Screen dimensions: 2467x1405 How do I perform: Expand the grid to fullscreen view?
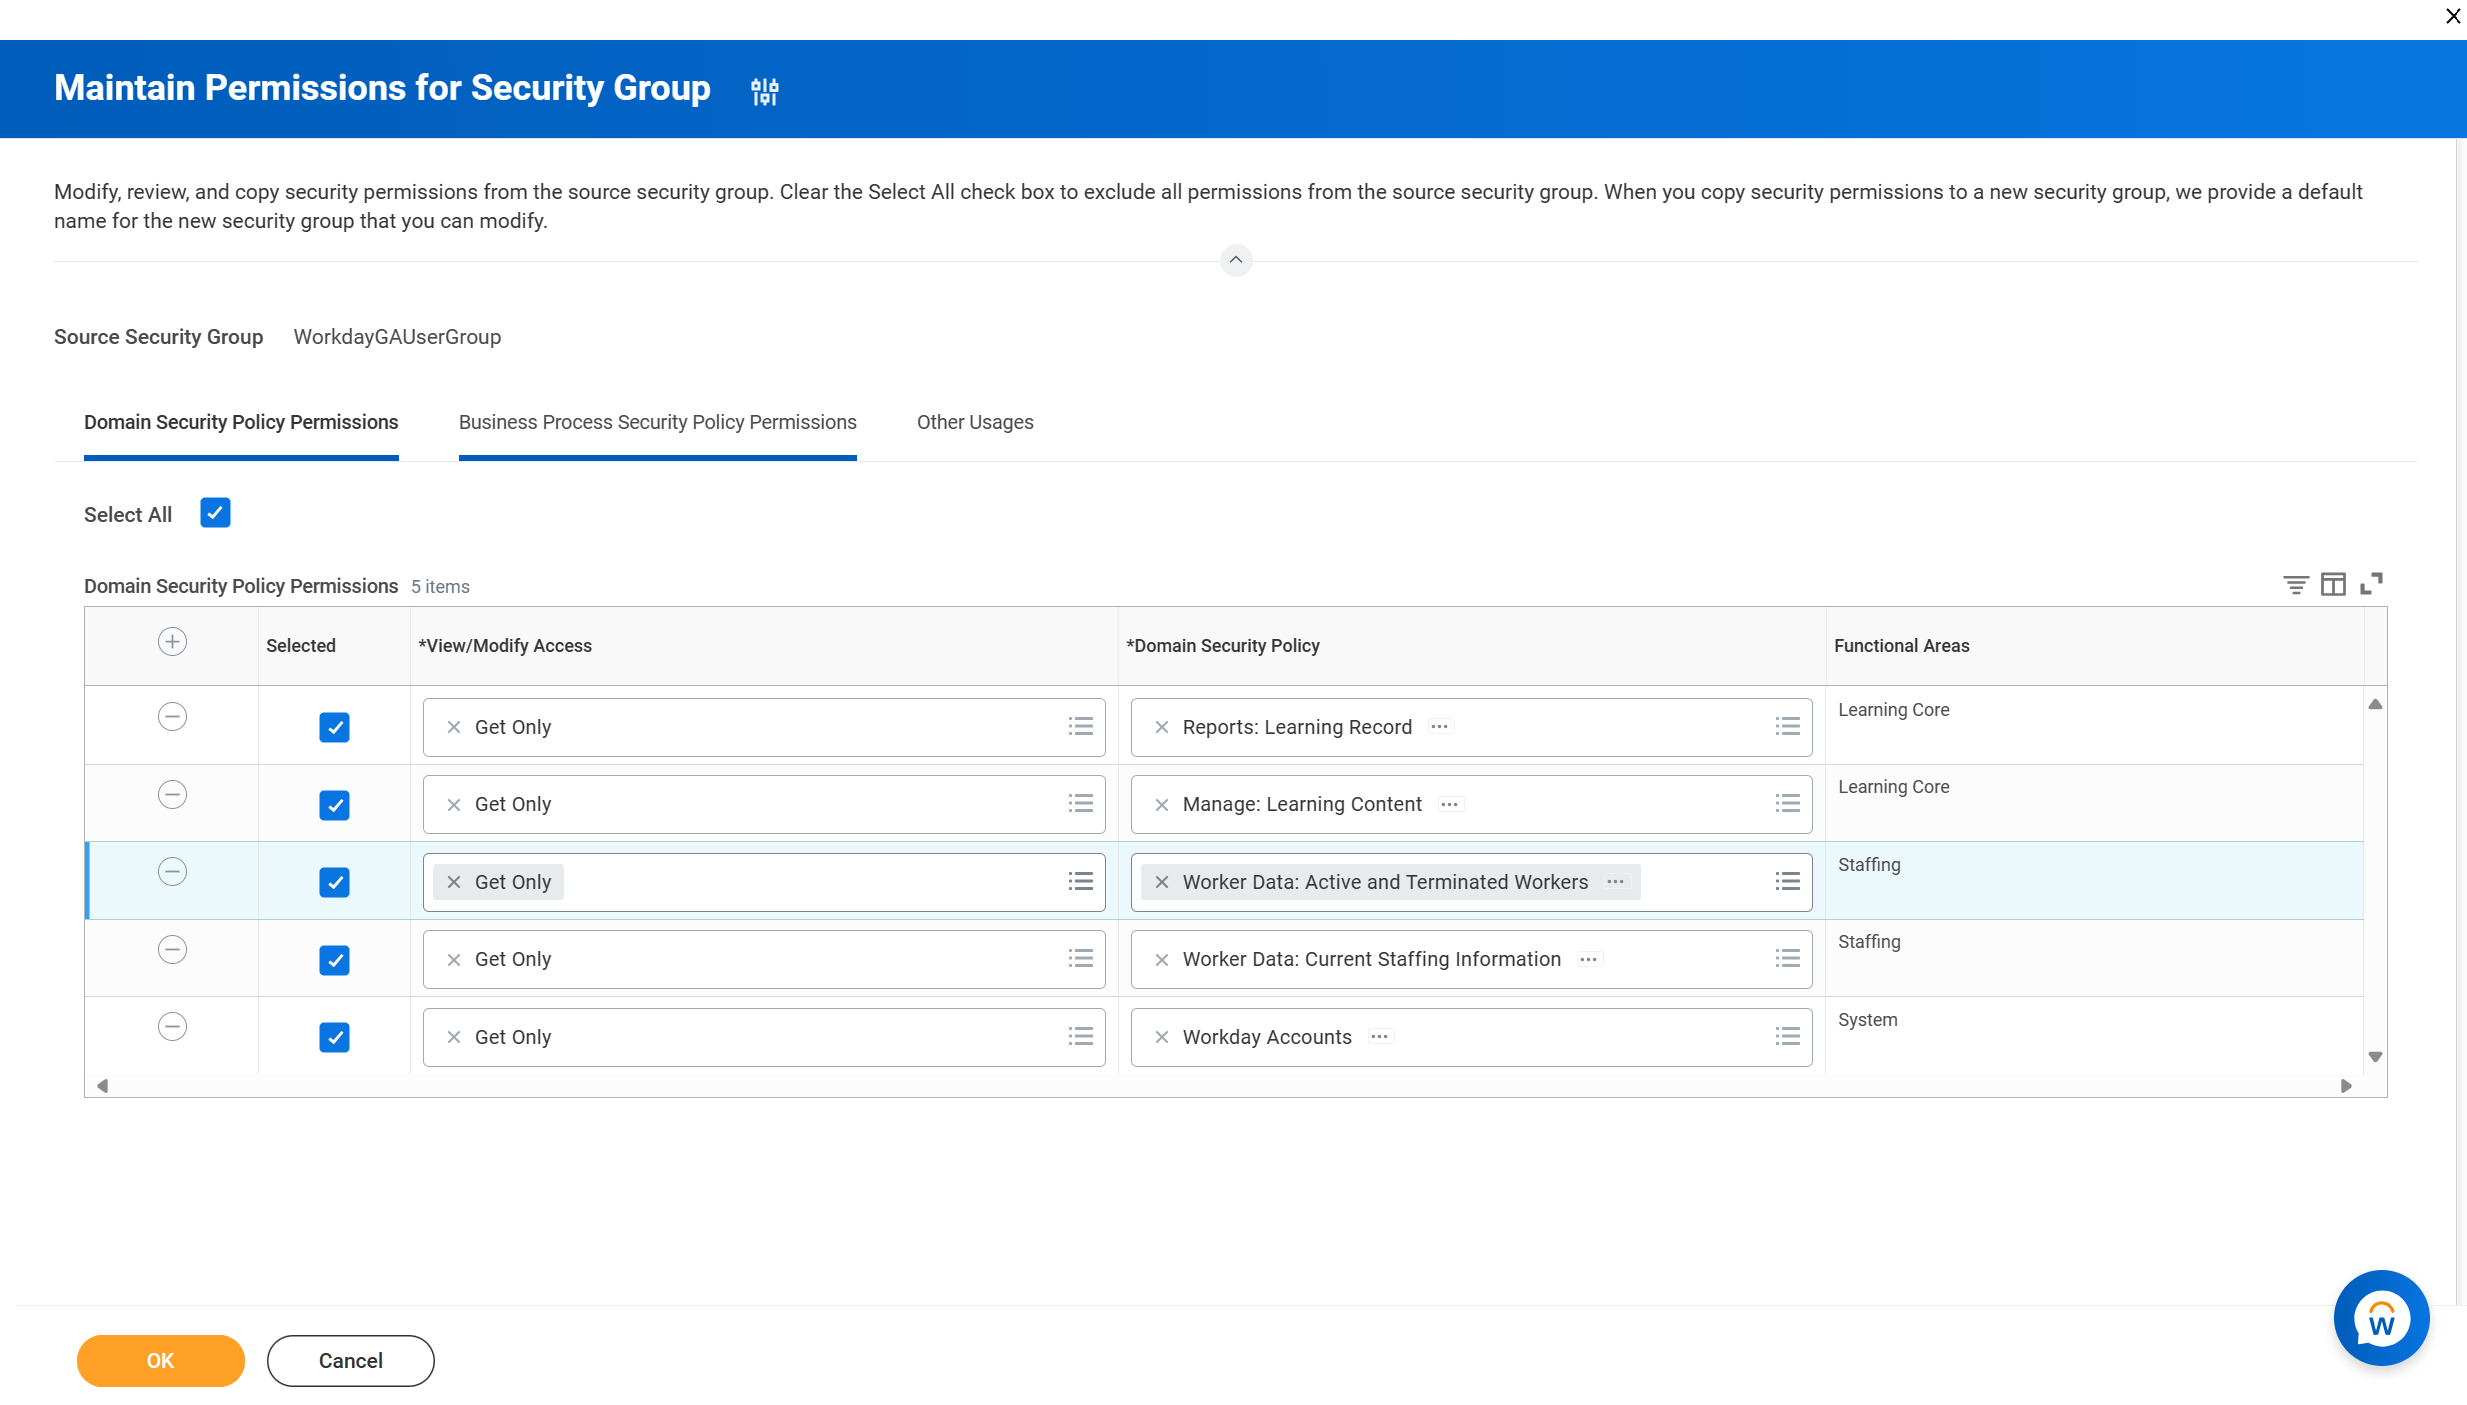[x=2372, y=583]
